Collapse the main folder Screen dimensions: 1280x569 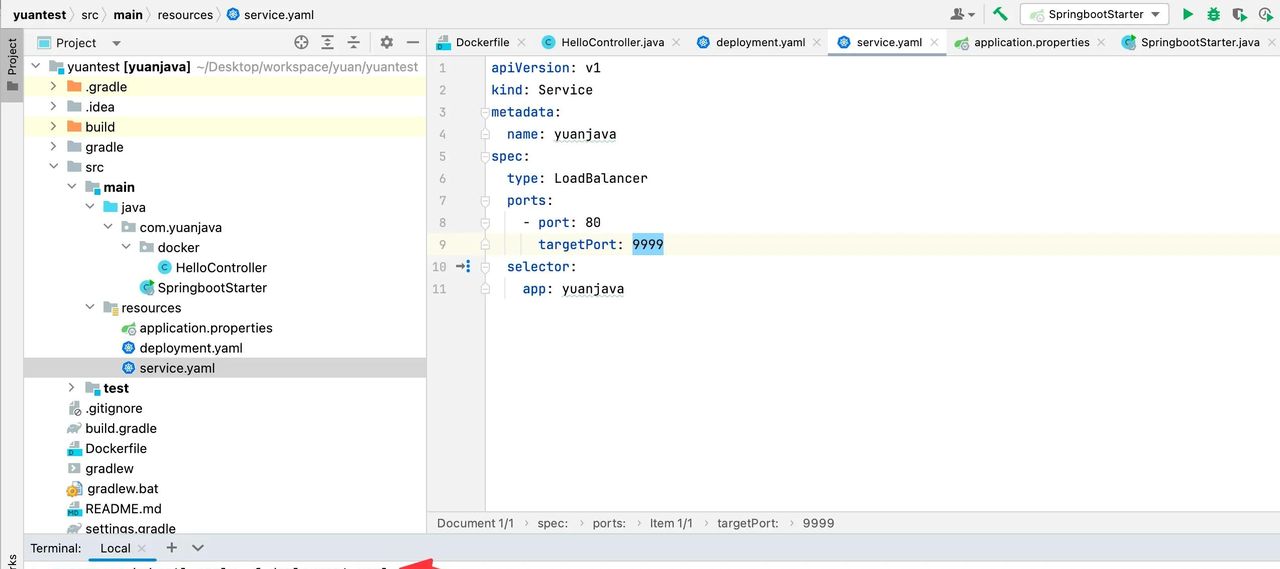click(x=72, y=187)
